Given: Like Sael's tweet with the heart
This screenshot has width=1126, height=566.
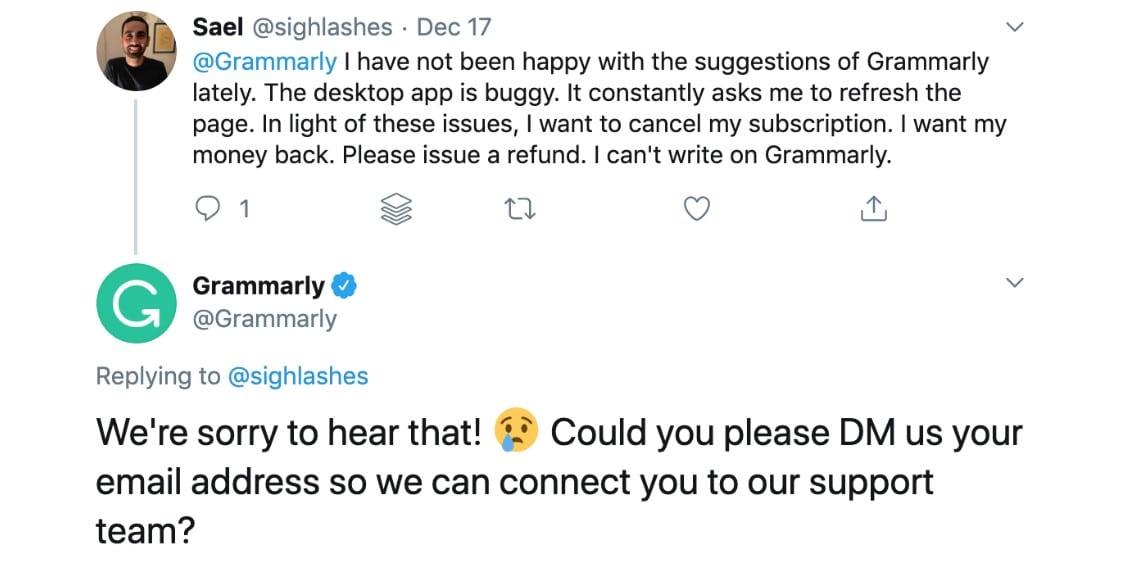Looking at the screenshot, I should [x=696, y=208].
